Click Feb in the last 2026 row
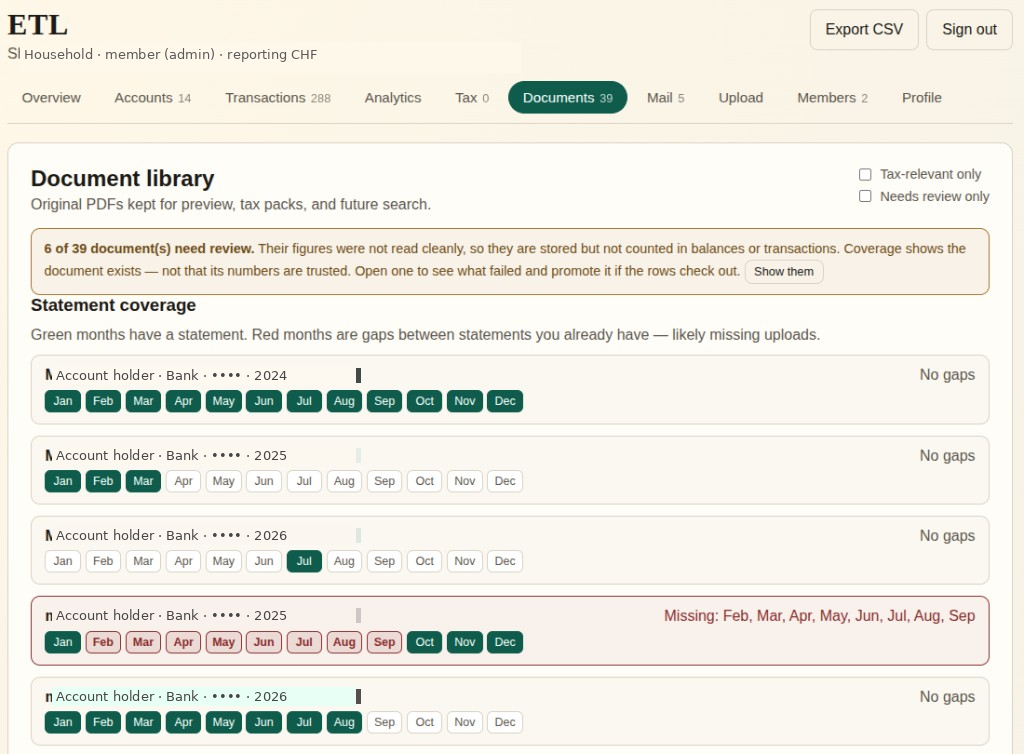Image resolution: width=1024 pixels, height=754 pixels. pyautogui.click(x=103, y=722)
